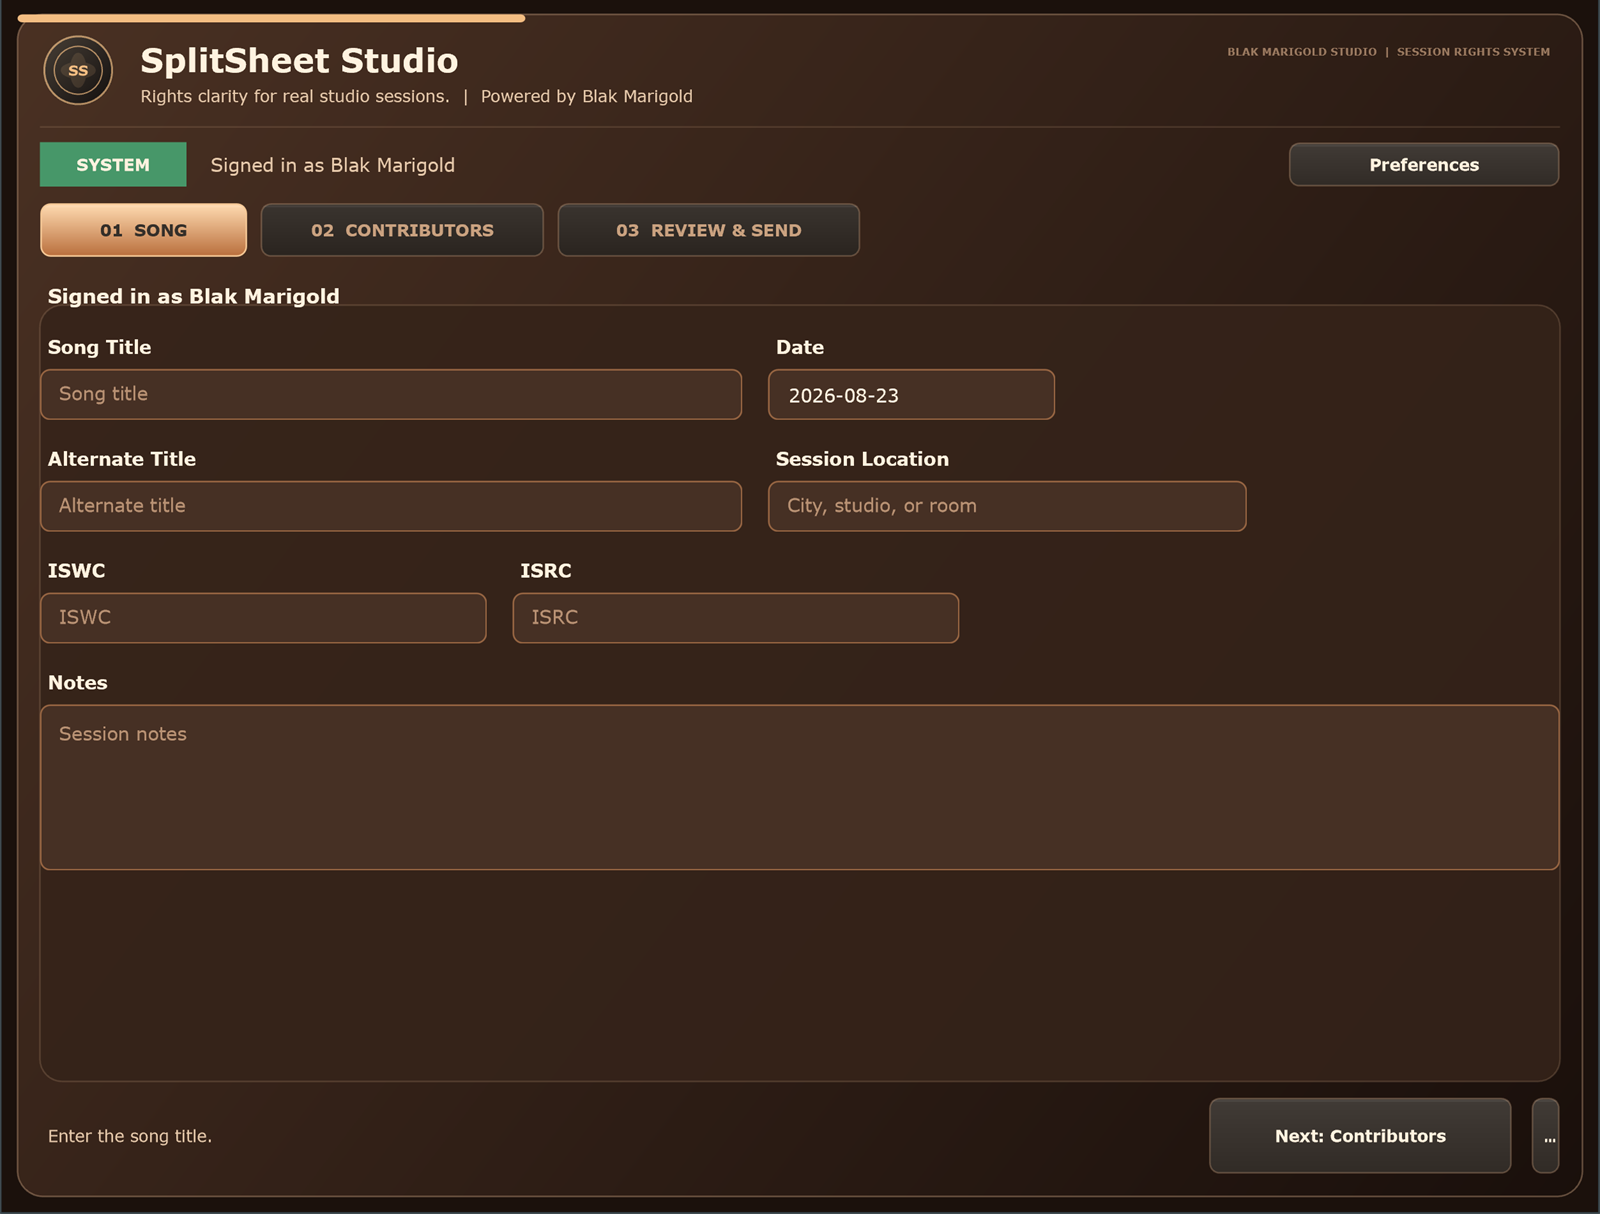Click the orange progress bar at top
Image resolution: width=1600 pixels, height=1214 pixels.
[271, 18]
